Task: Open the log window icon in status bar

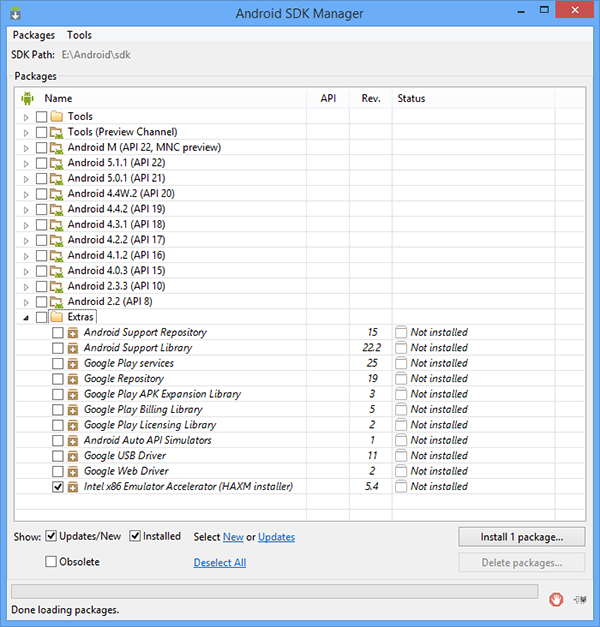Action: click(x=580, y=599)
